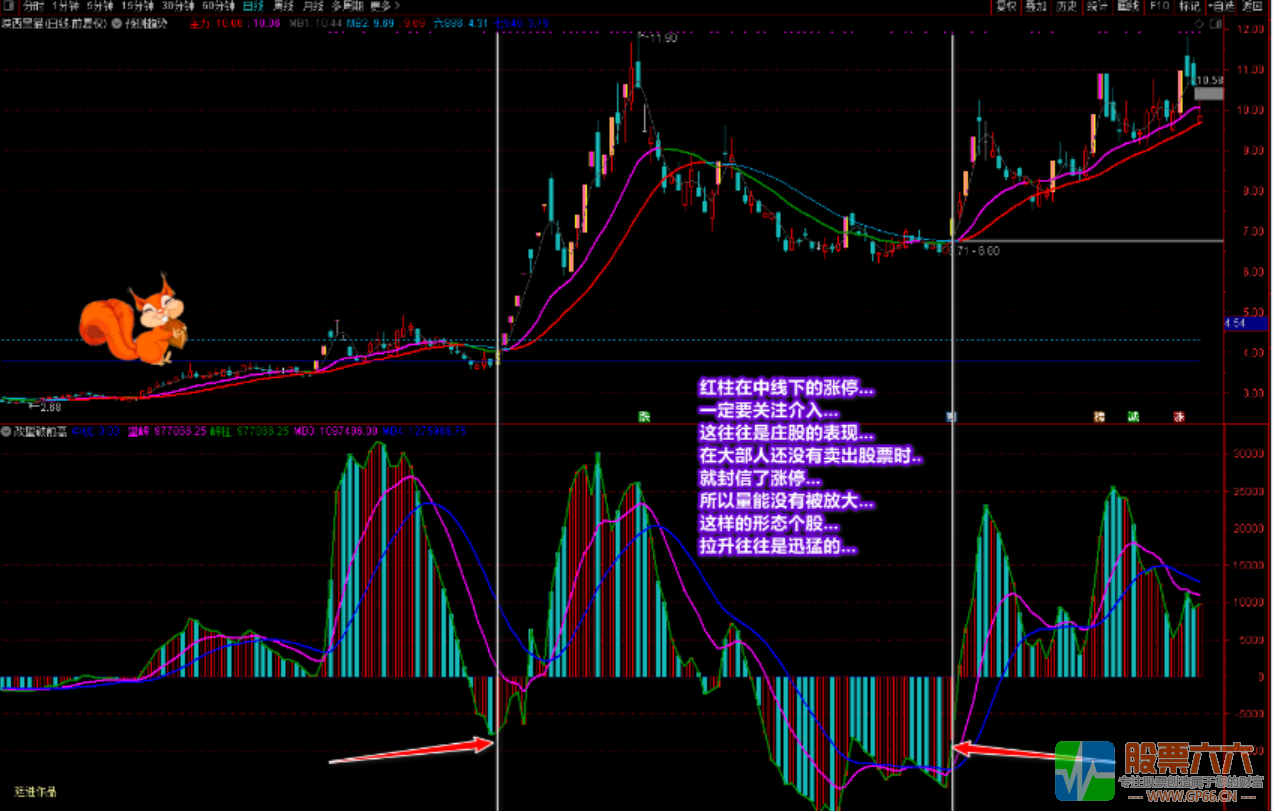The height and width of the screenshot is (811, 1273).
Task: Click the panel layout icon at top-left
Action: pos(7,5)
